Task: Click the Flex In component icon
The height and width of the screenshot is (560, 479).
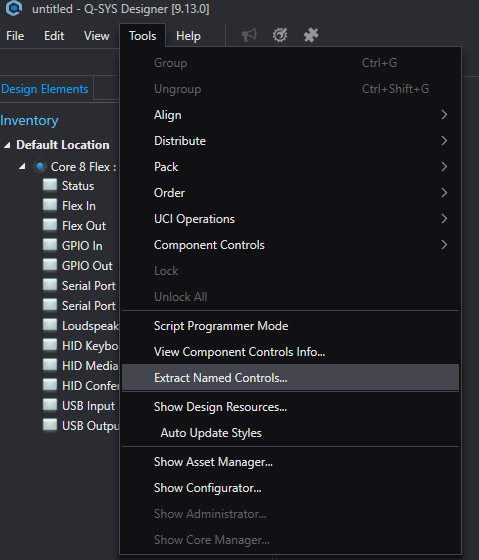Action: click(x=50, y=205)
